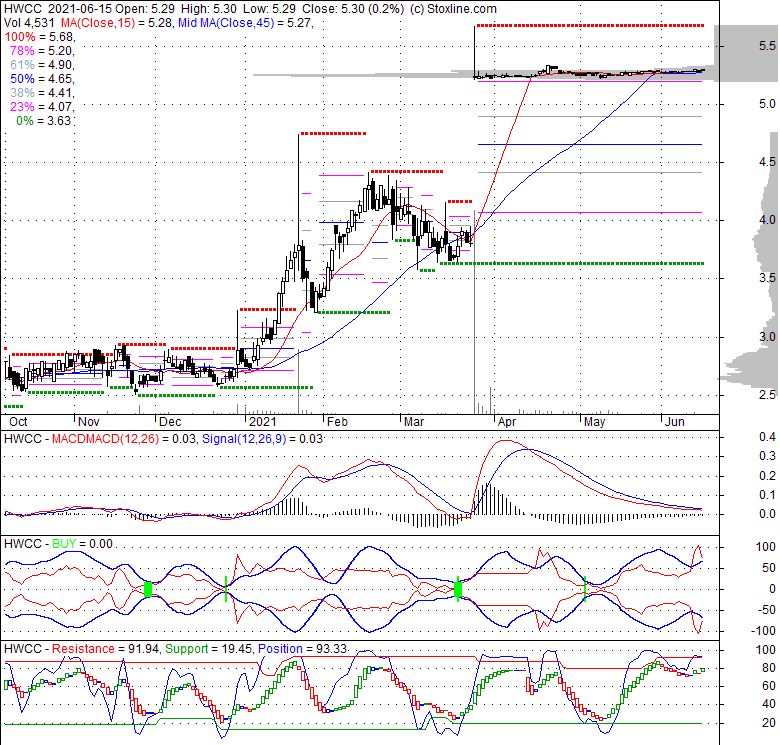780x745 pixels.
Task: Select the 0% = 3.63 Fibonacci level
Action: click(44, 120)
